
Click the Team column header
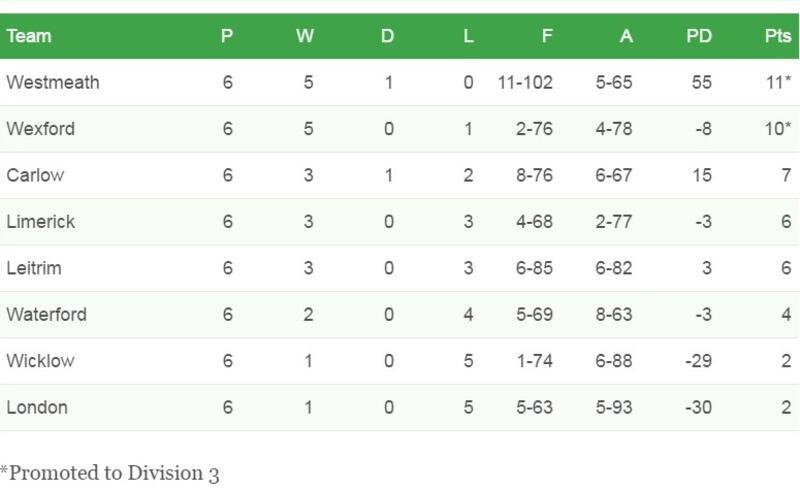click(x=29, y=36)
